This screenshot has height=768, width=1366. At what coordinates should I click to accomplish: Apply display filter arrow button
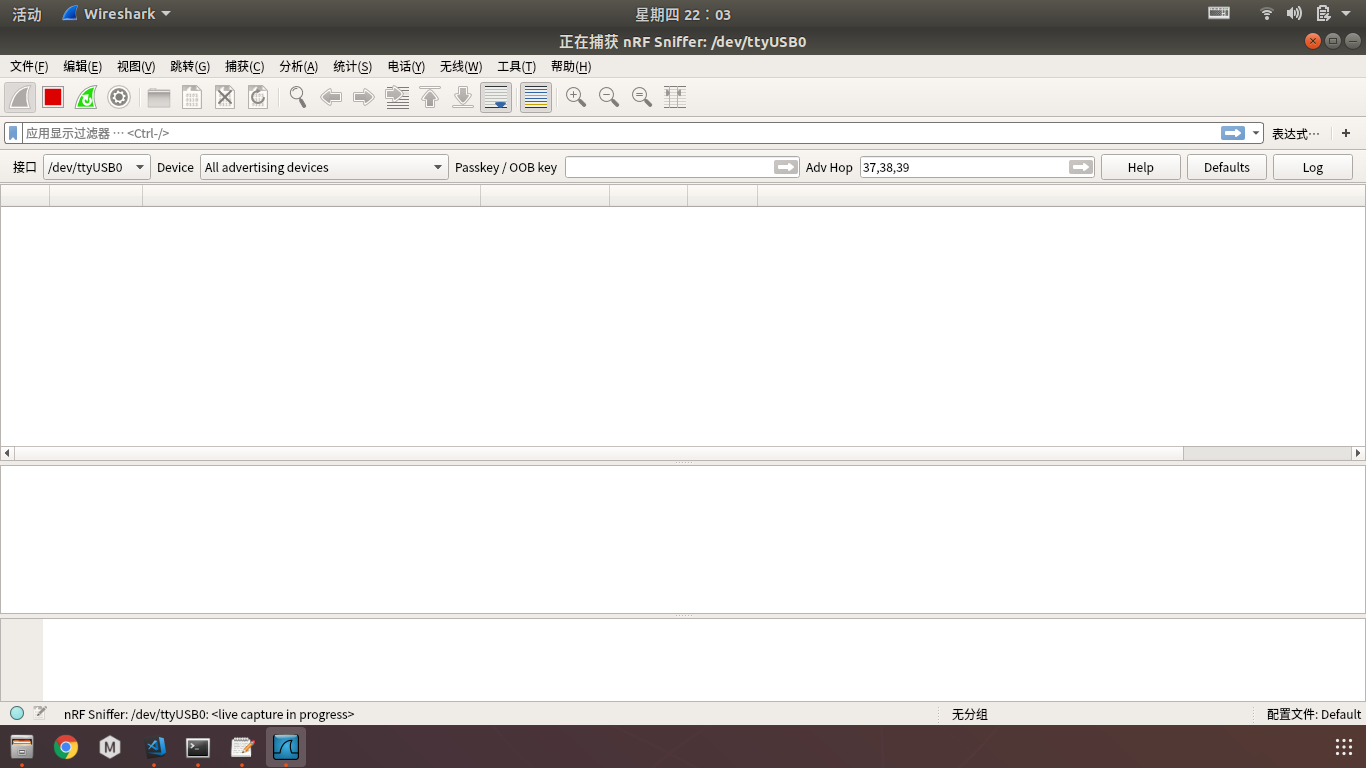click(x=1233, y=133)
